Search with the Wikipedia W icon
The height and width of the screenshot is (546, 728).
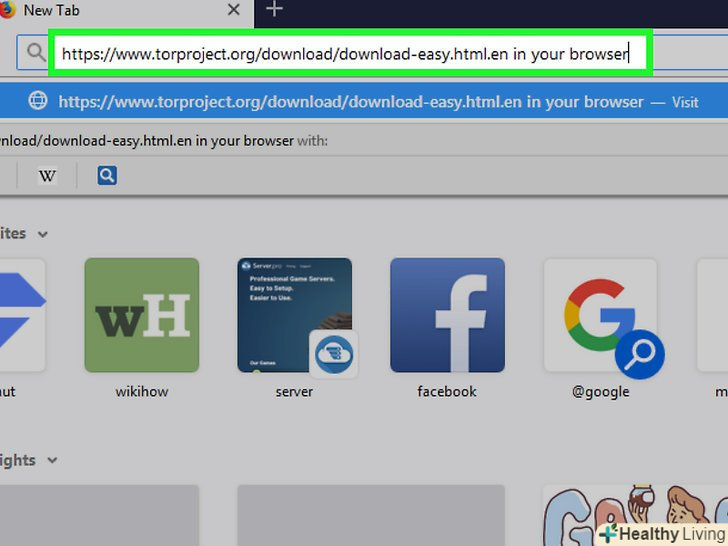click(47, 176)
